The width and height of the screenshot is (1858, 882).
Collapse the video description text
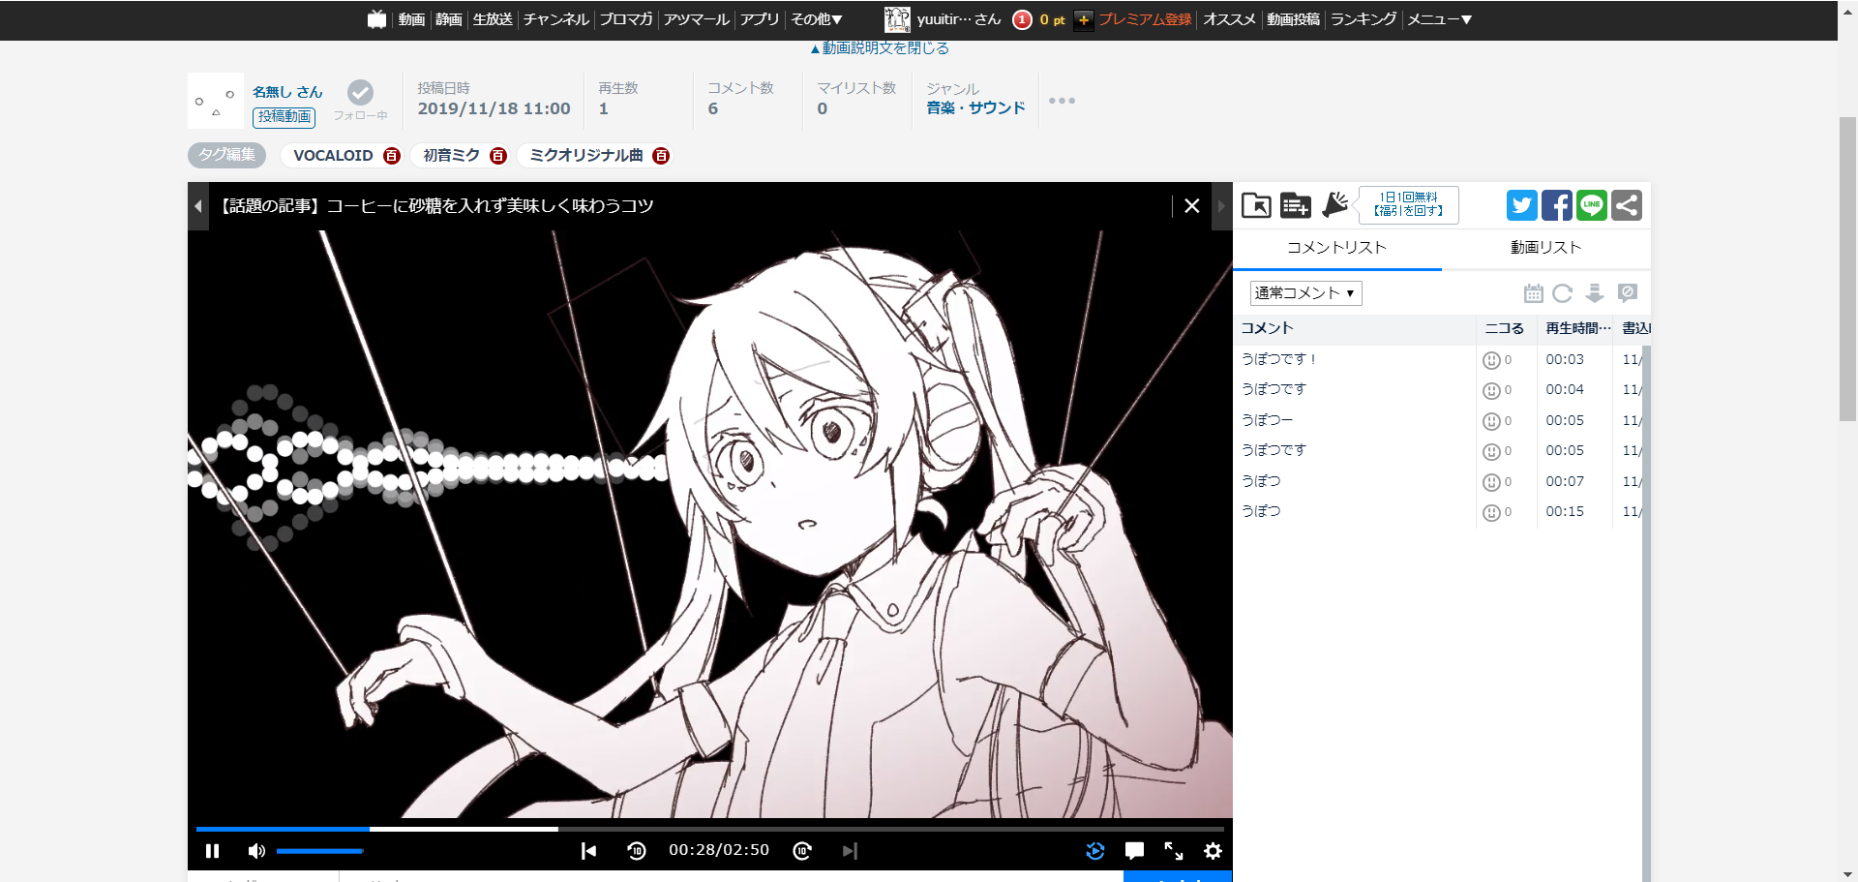879,48
